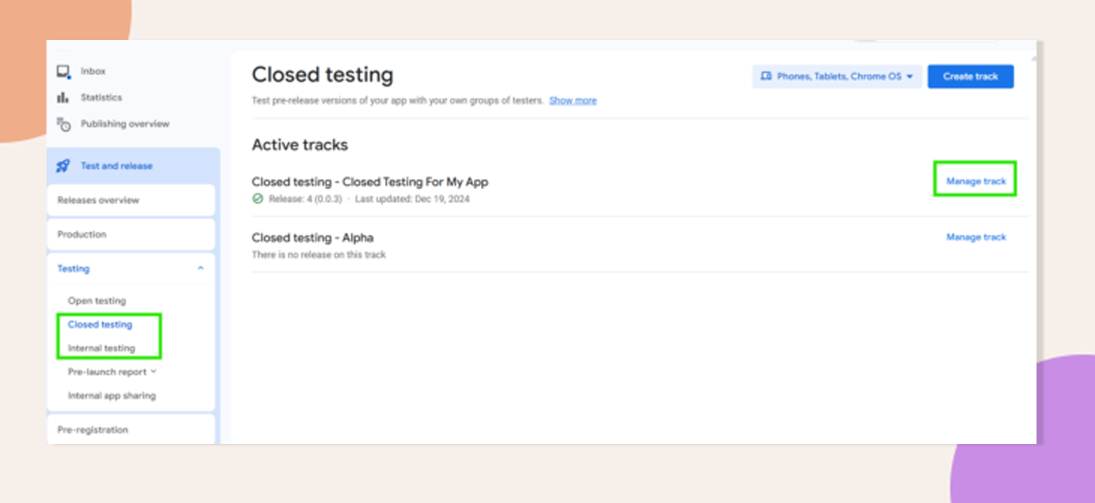Manage track for Closed Testing For My App
The height and width of the screenshot is (503, 1095).
[x=976, y=181]
